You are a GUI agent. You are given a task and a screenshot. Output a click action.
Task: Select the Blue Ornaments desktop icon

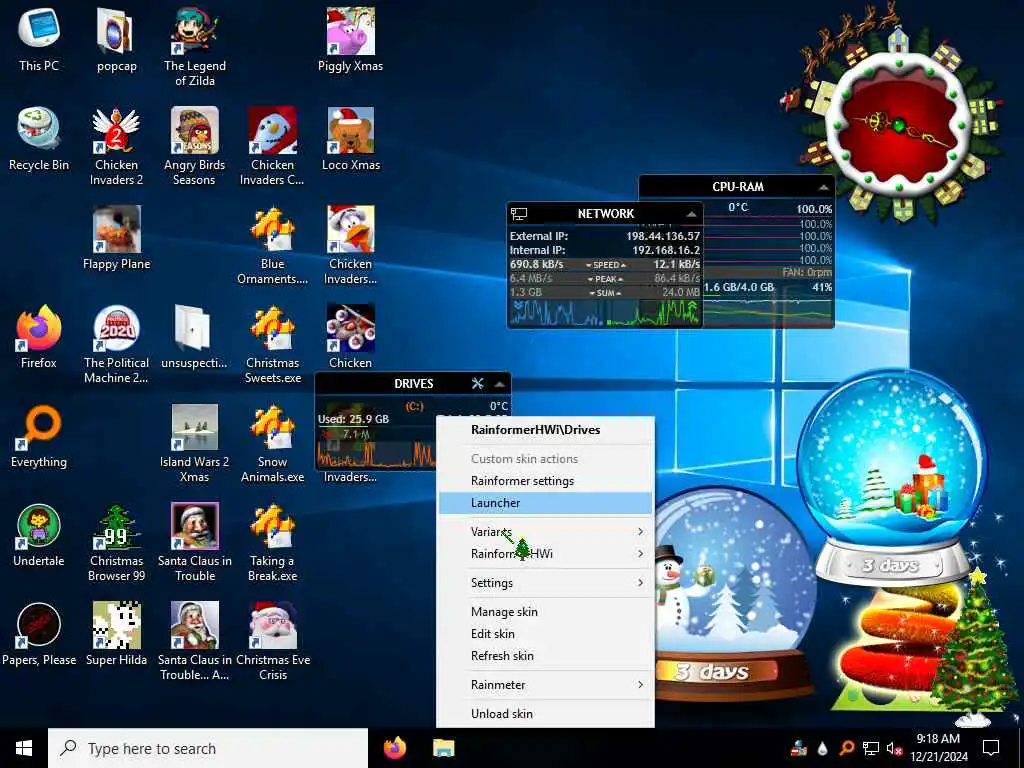272,246
